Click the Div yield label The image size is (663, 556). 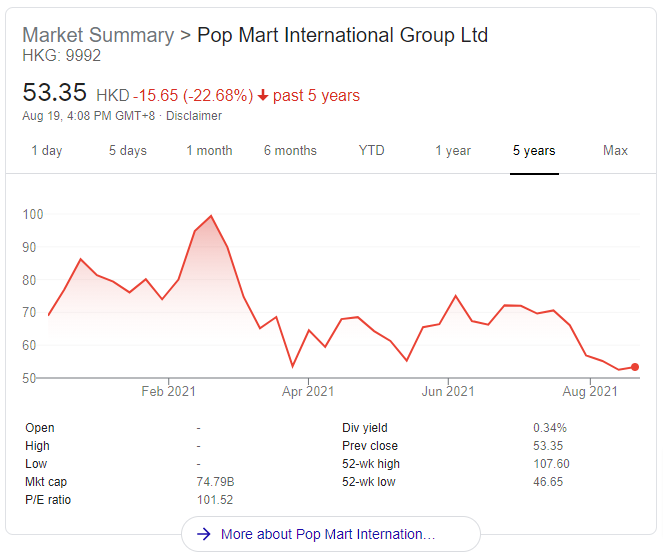[365, 428]
